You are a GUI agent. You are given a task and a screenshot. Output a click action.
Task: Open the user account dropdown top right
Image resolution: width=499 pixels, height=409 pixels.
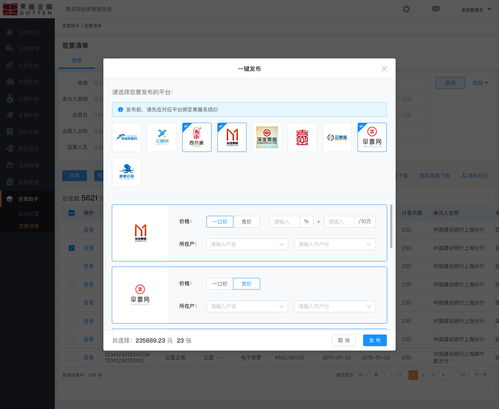(x=476, y=10)
